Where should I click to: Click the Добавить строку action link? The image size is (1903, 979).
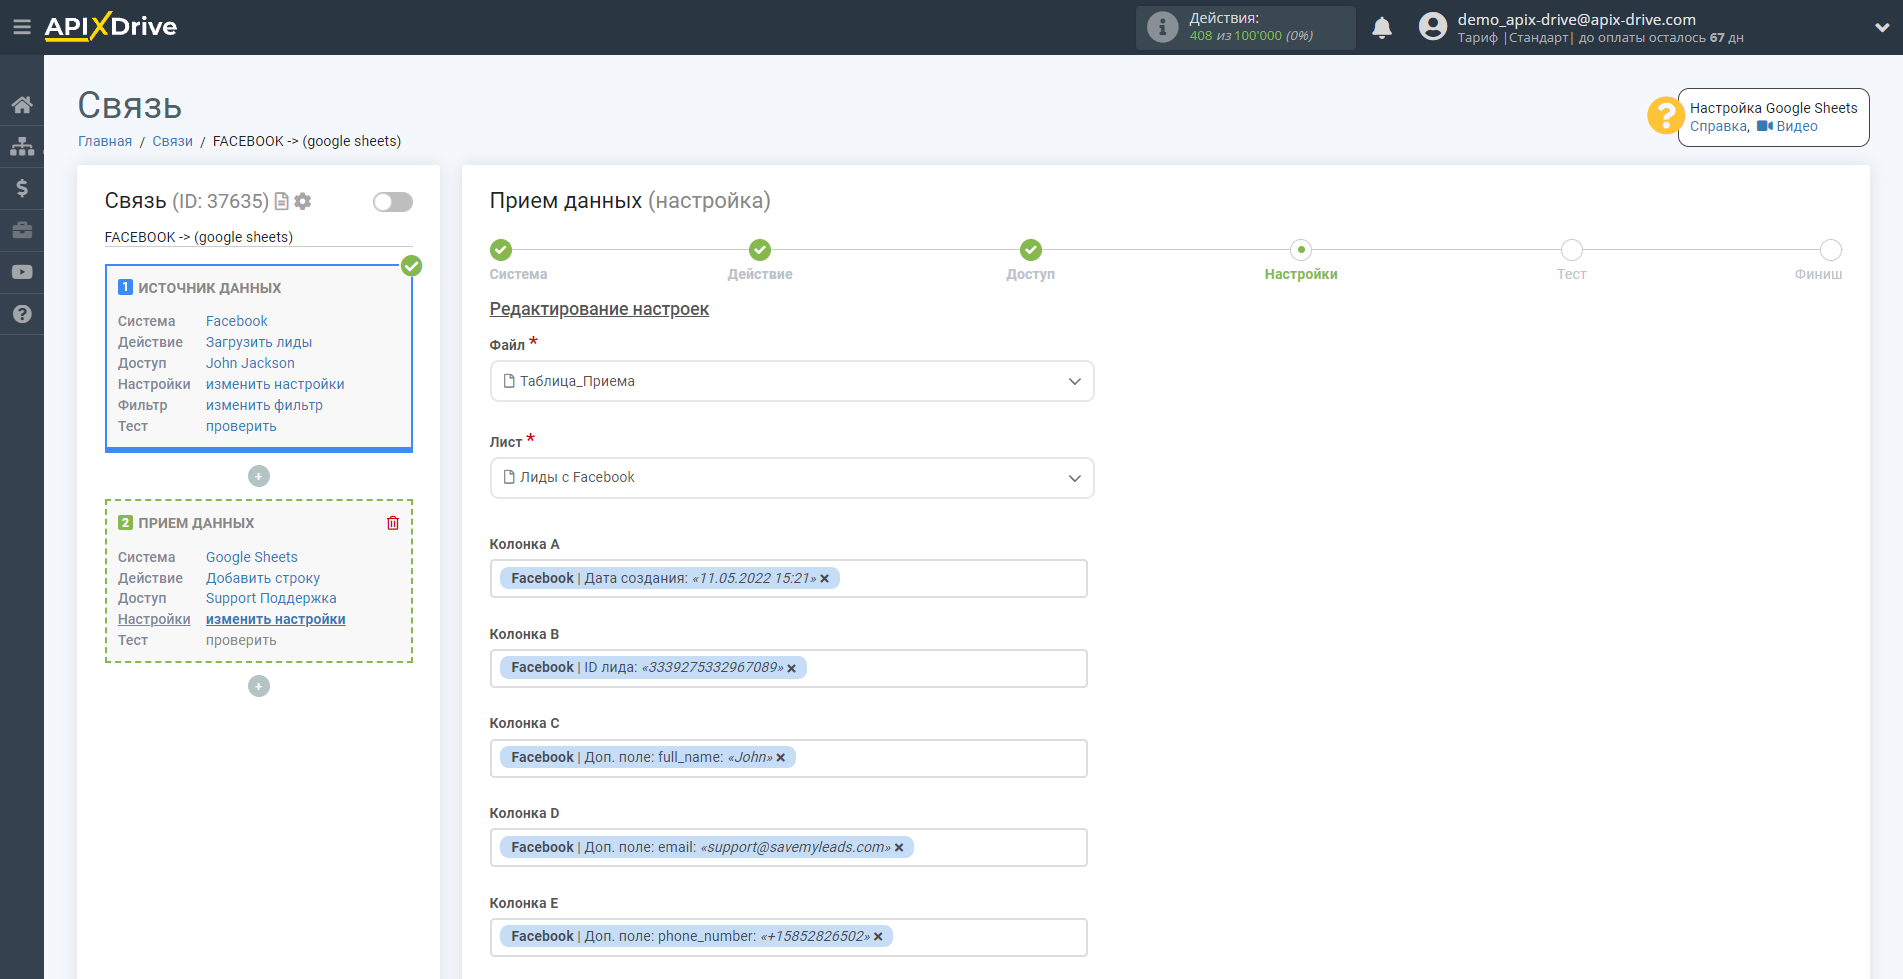point(263,578)
